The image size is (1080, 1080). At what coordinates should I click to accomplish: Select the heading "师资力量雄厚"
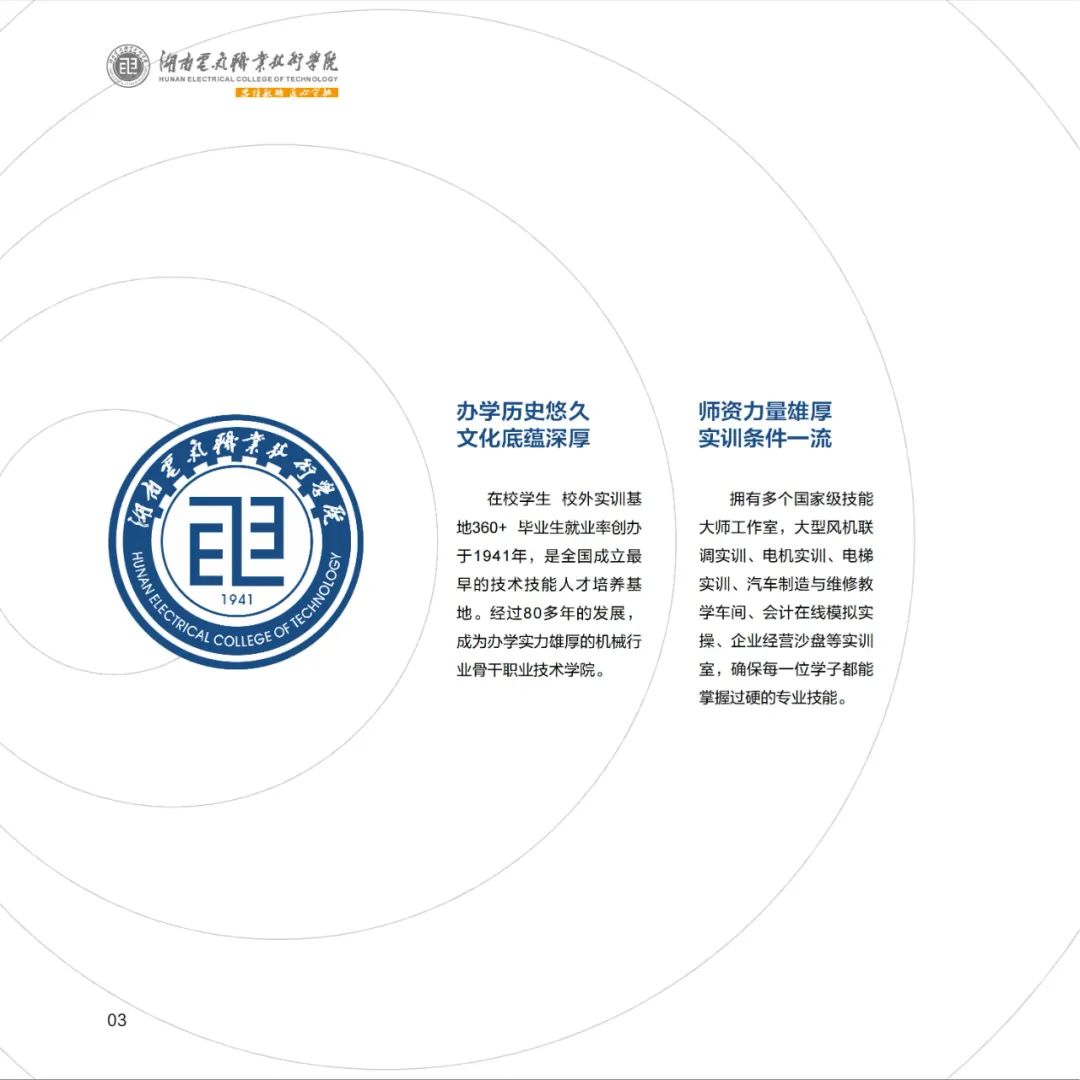tap(765, 411)
